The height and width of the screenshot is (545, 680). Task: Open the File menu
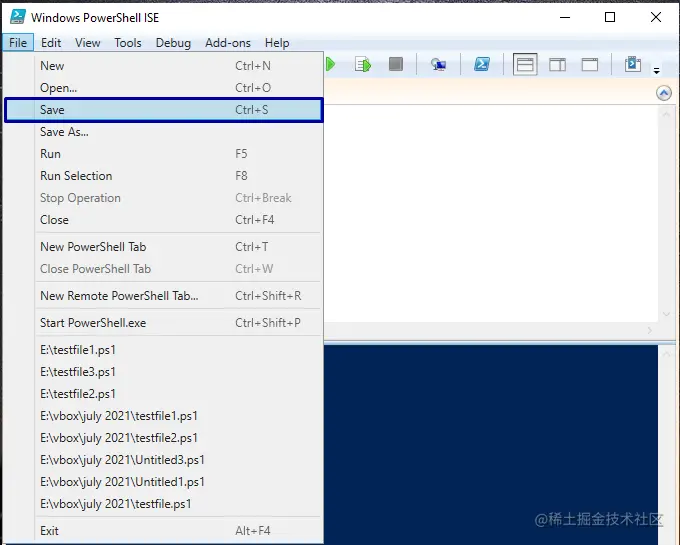click(x=18, y=42)
